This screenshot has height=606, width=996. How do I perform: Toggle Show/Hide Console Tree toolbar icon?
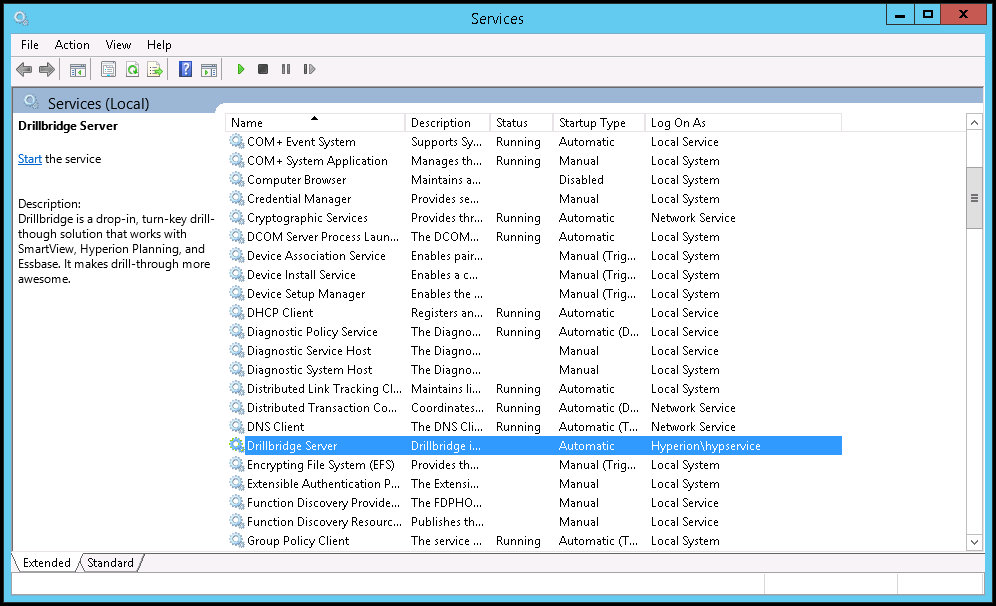pos(77,70)
